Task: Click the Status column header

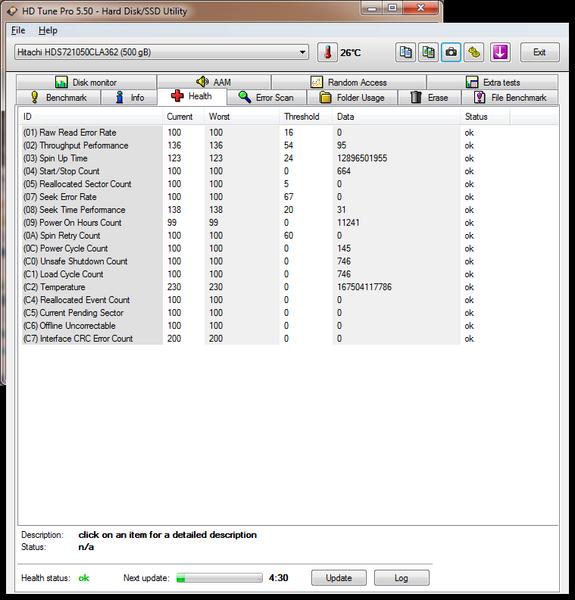Action: 485,117
